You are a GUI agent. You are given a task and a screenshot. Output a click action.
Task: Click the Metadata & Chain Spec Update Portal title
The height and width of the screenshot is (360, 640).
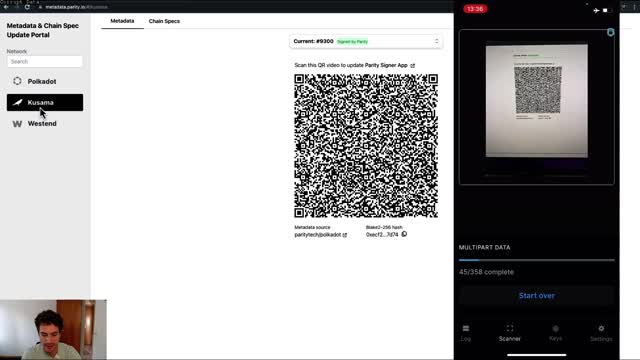point(42,30)
